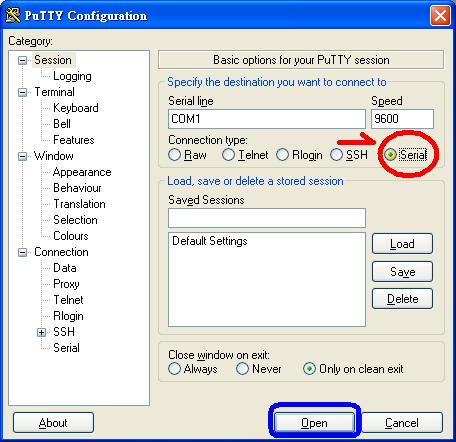The height and width of the screenshot is (442, 456).
Task: Click Open to start session
Action: (314, 423)
